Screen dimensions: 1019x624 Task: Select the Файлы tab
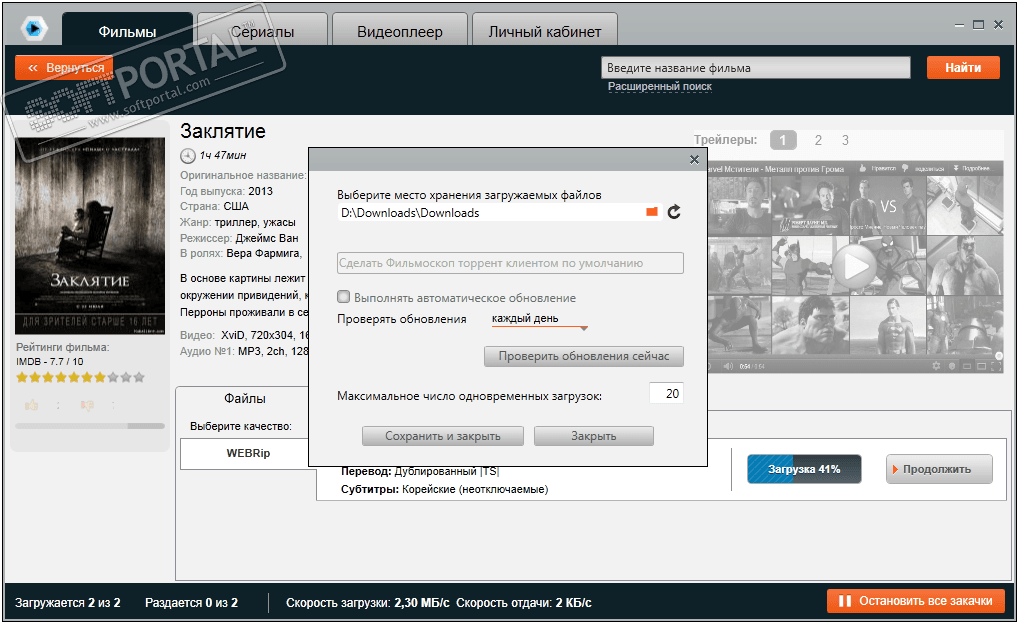click(x=244, y=398)
